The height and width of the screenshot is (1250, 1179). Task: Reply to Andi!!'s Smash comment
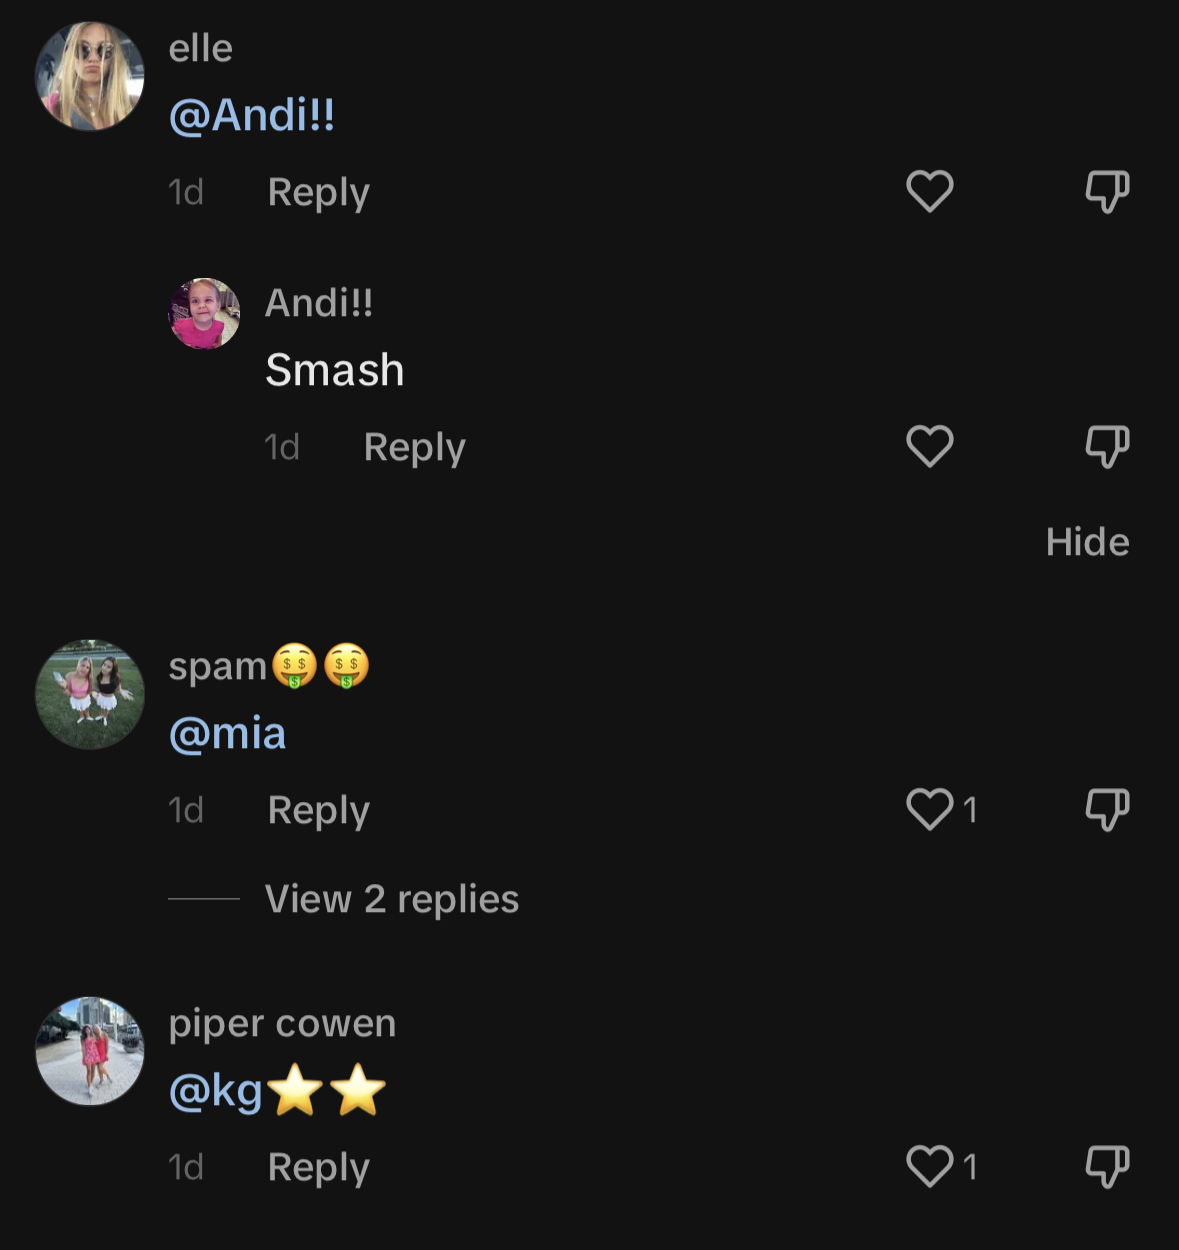[414, 447]
